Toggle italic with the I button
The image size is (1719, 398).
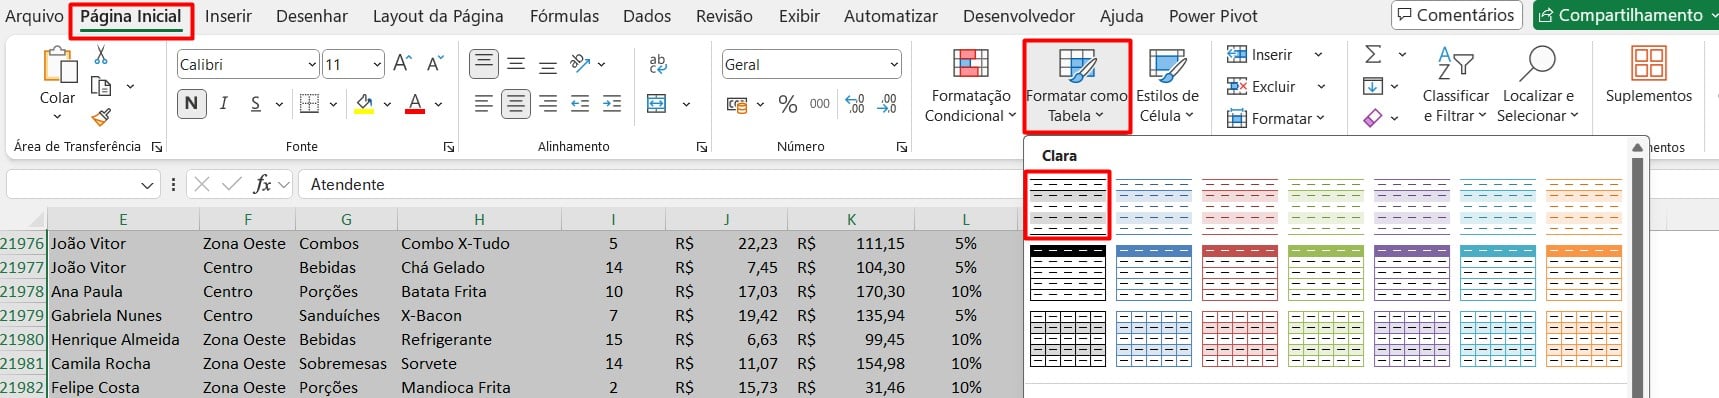click(x=223, y=103)
